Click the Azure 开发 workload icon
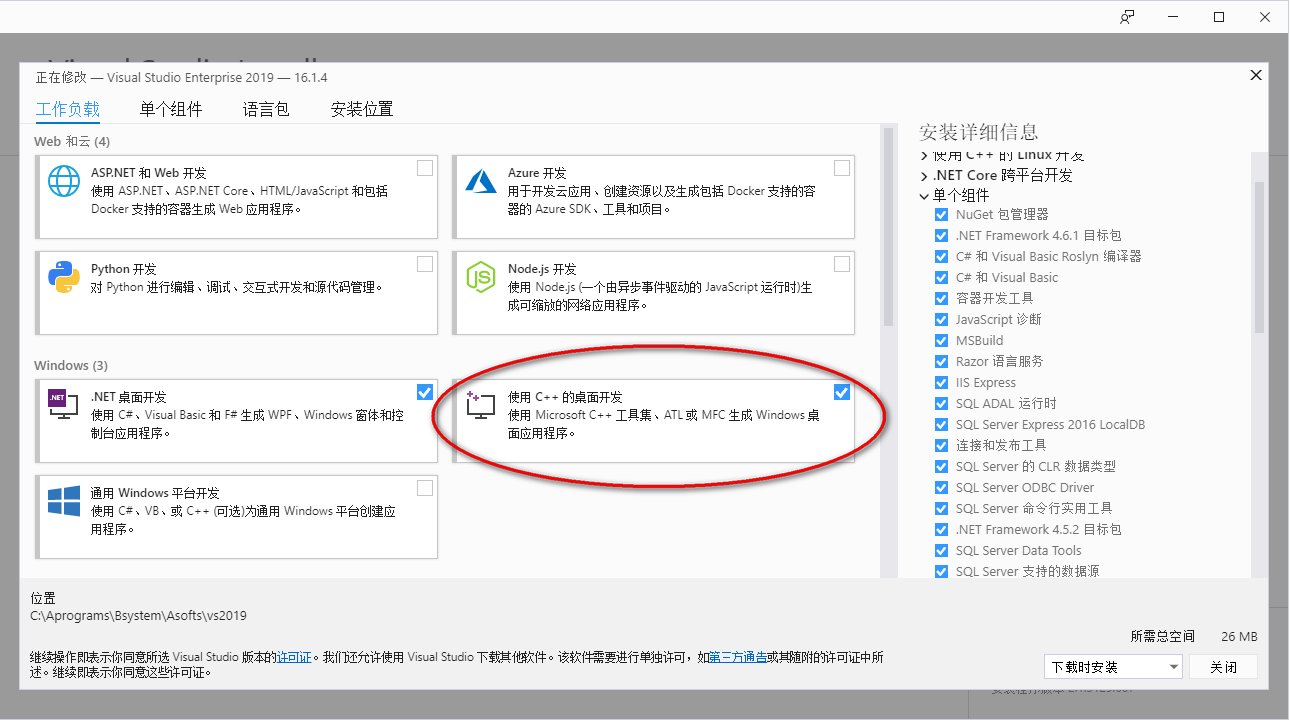The width and height of the screenshot is (1290, 720). 480,183
